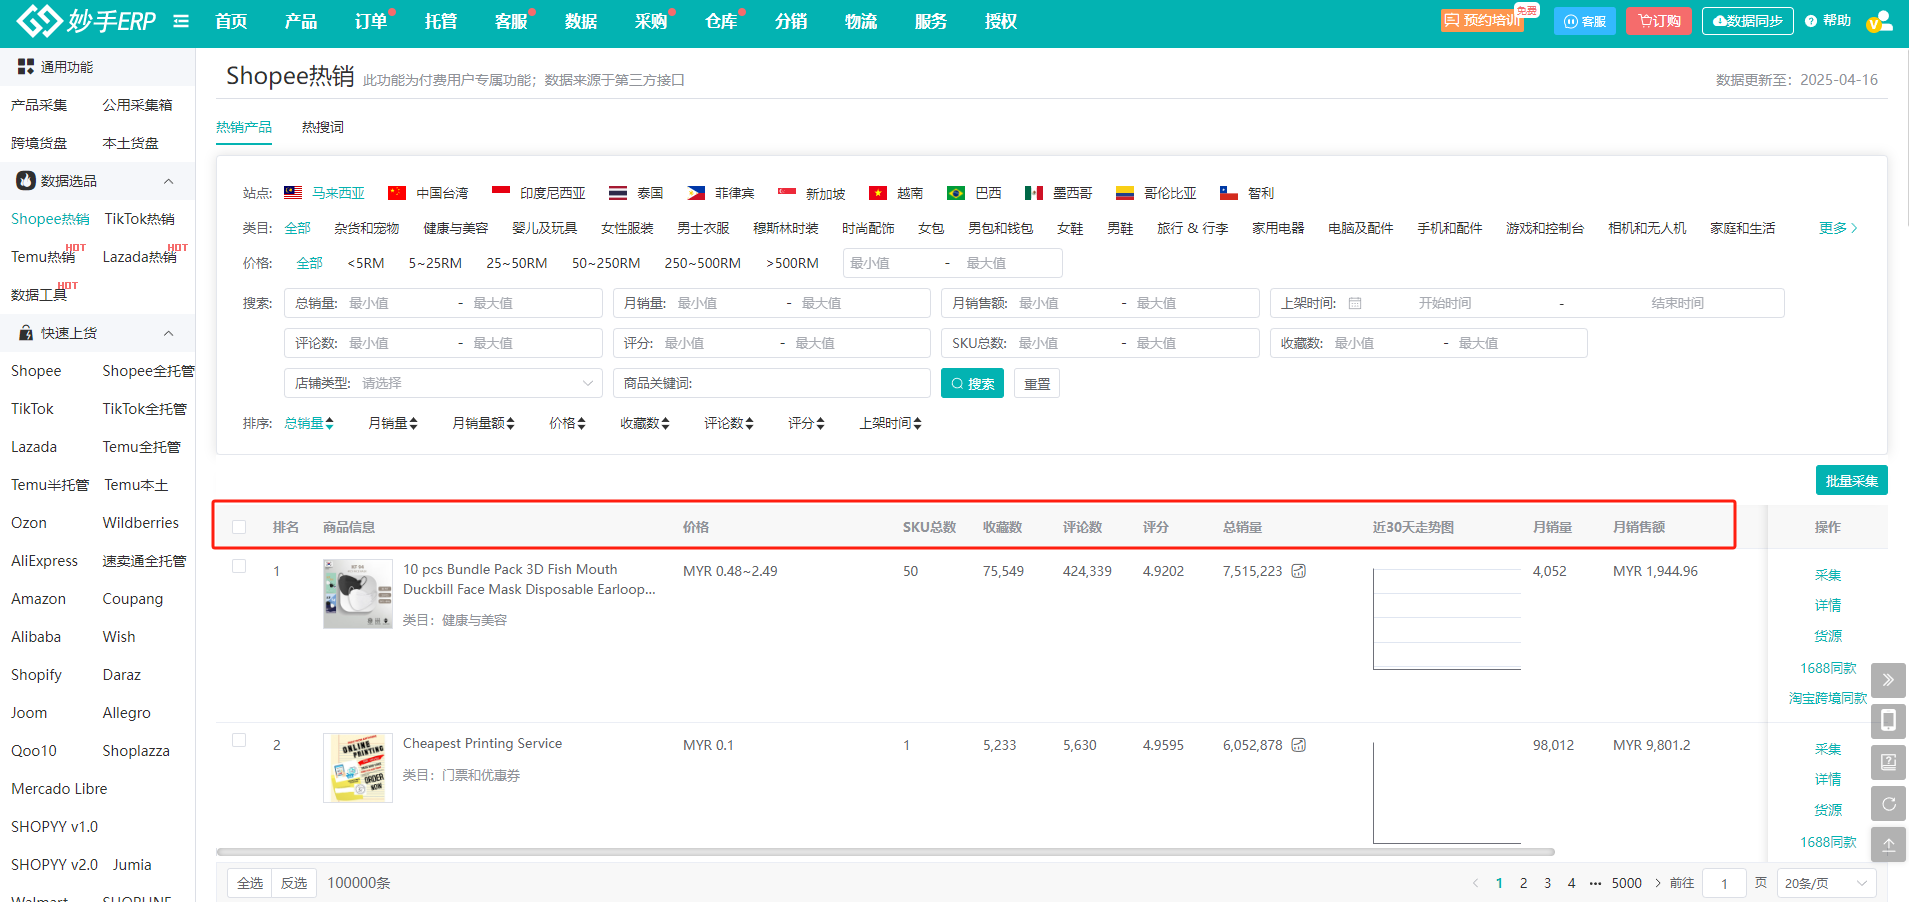Sort by 月销量
The width and height of the screenshot is (1909, 902).
tap(393, 423)
